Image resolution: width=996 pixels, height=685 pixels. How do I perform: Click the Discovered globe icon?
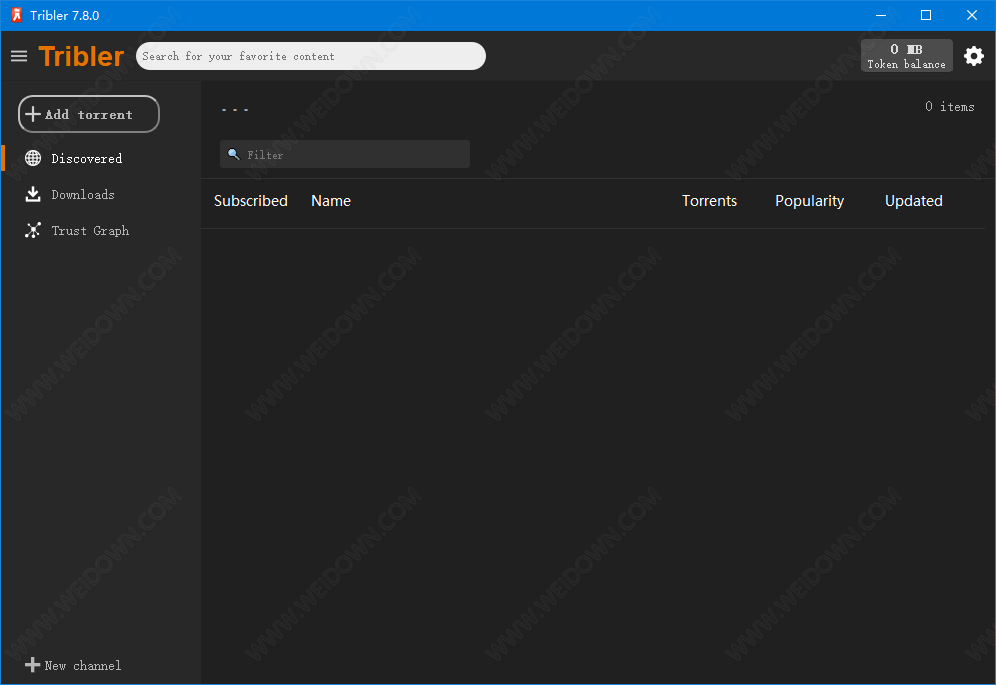[x=33, y=158]
